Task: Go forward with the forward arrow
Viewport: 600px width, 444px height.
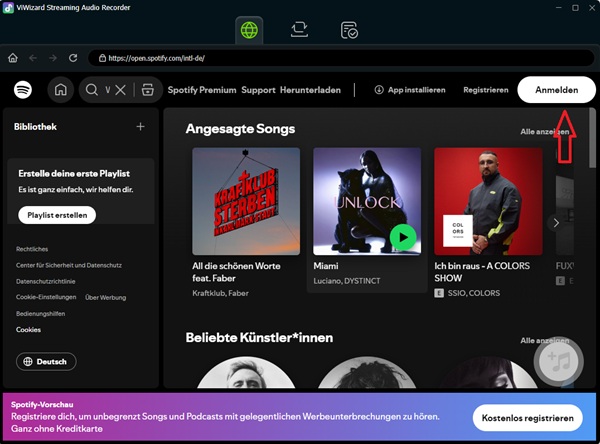Action: [53, 58]
